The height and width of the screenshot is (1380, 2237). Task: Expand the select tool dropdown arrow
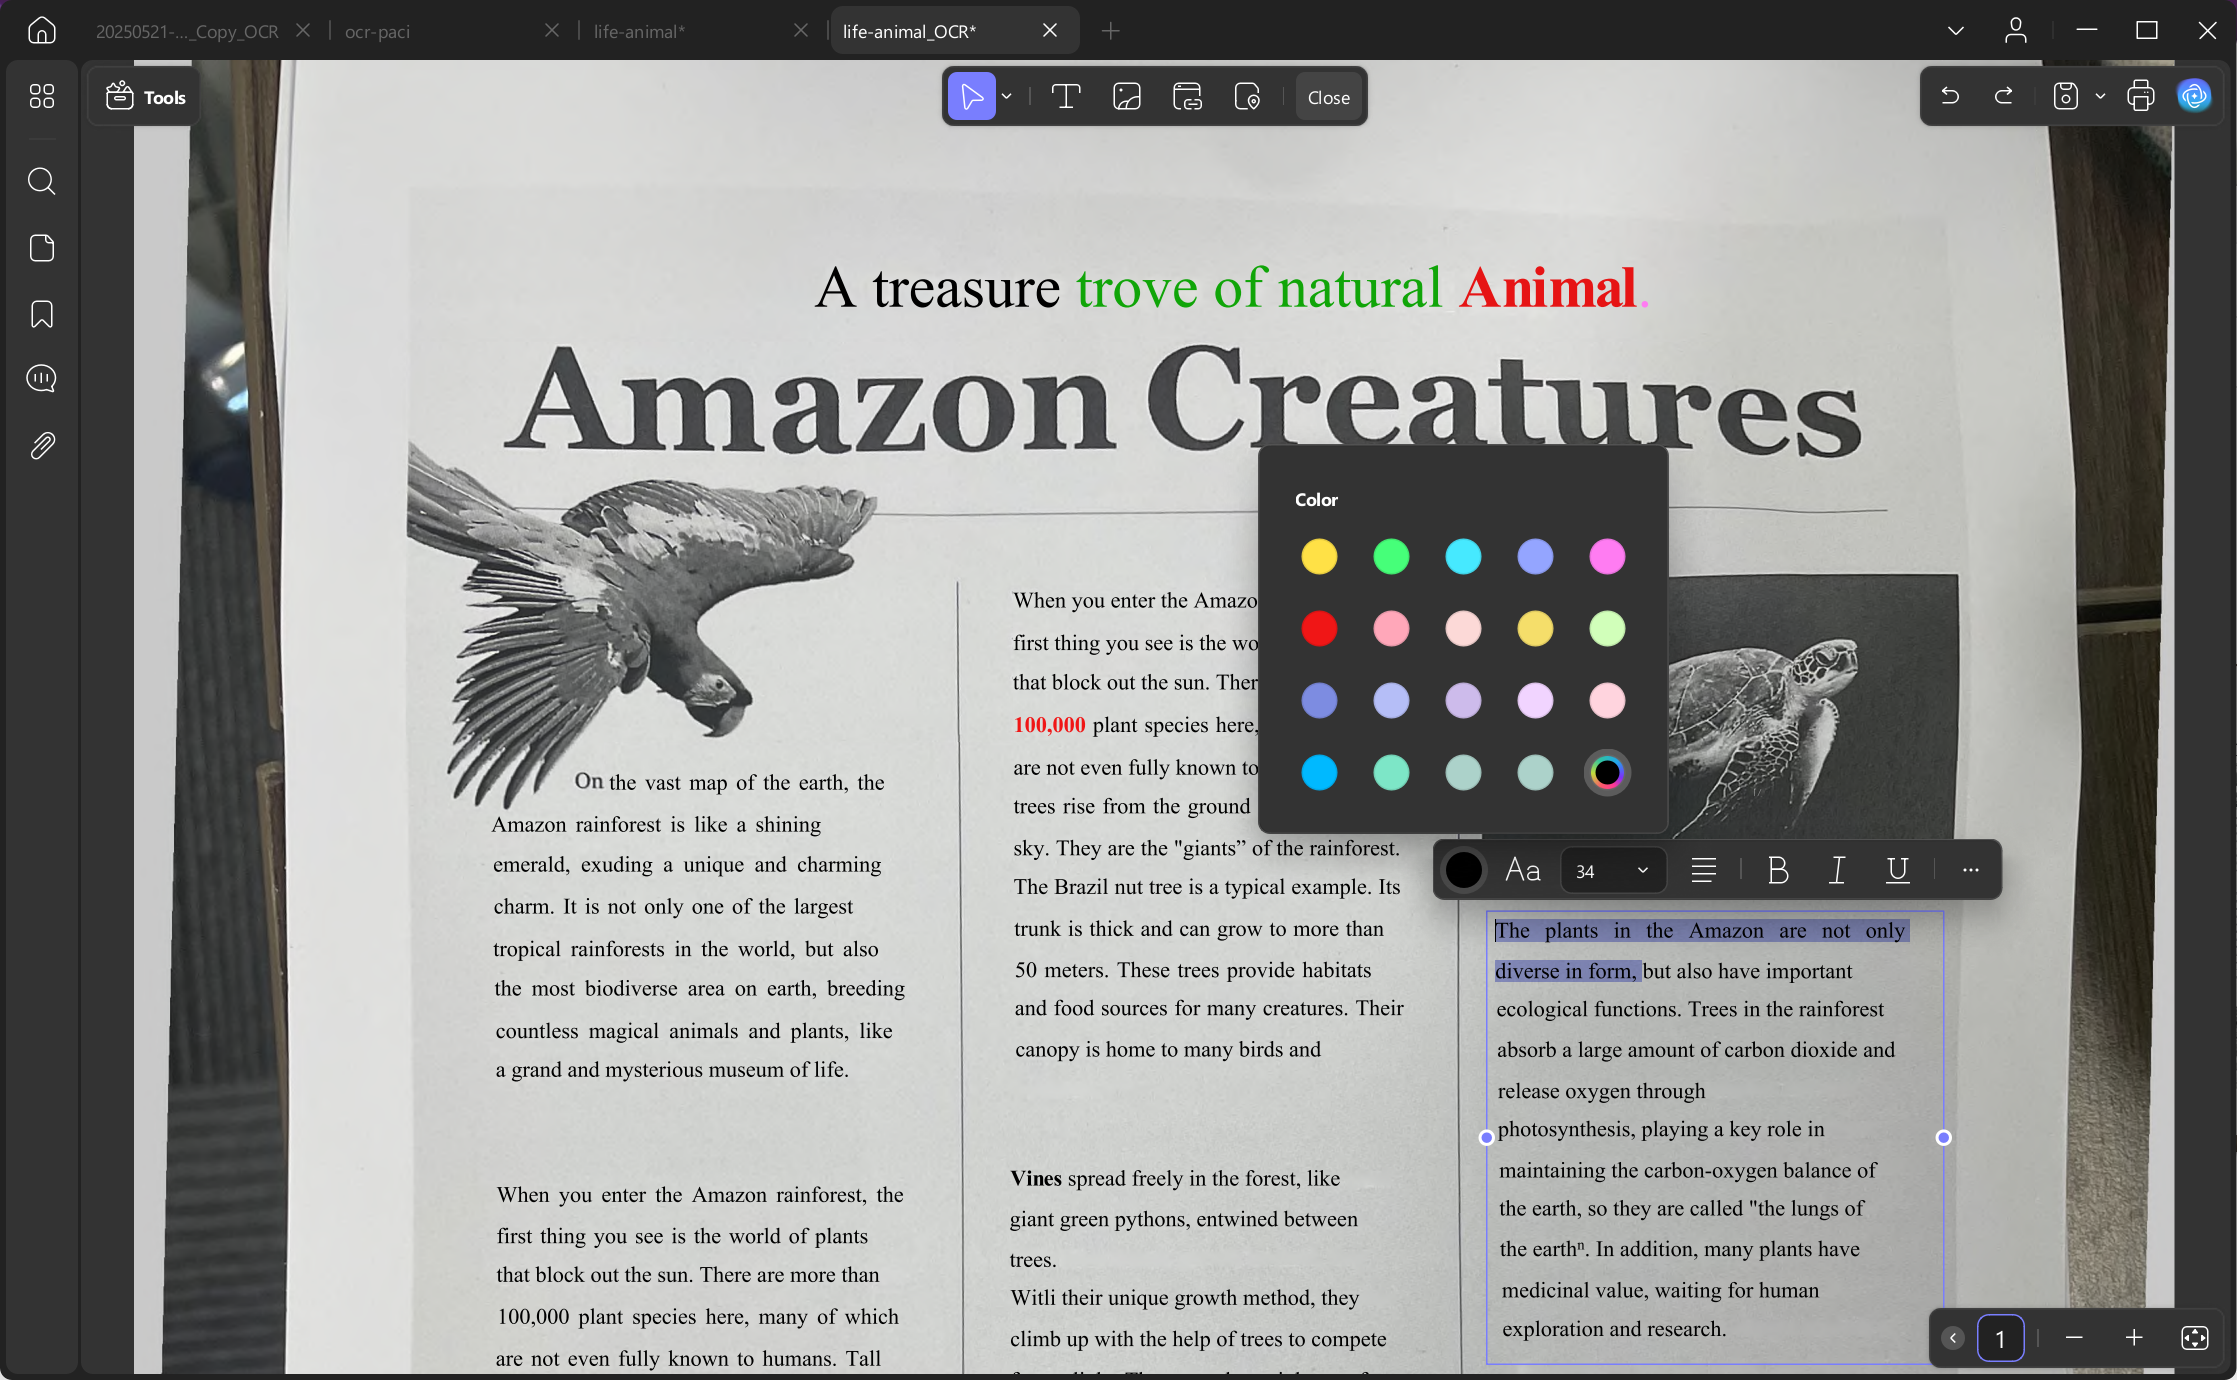pos(1007,97)
